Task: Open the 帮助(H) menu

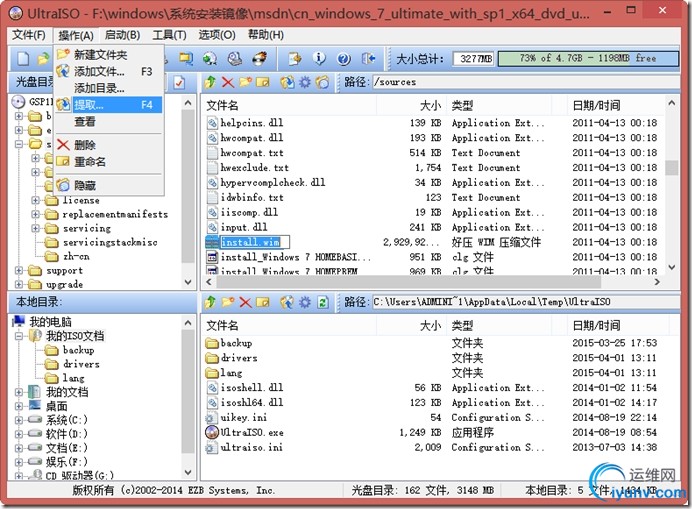Action: pyautogui.click(x=266, y=35)
